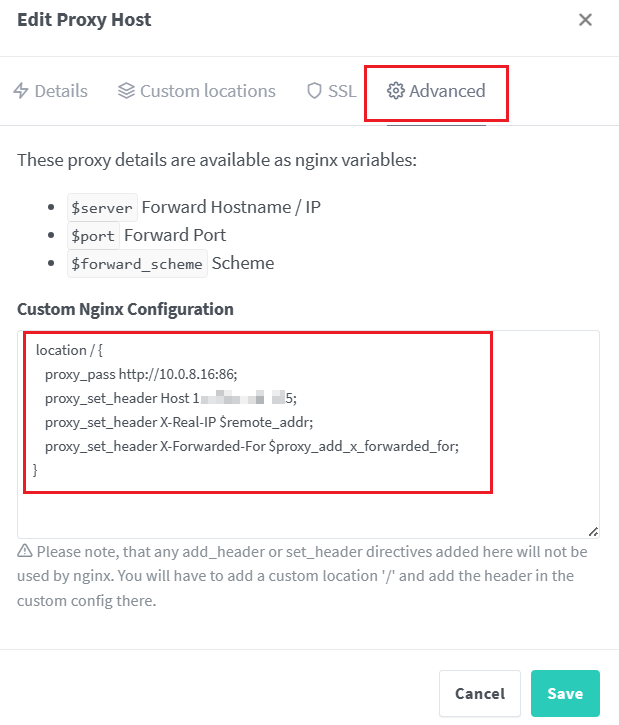Image resolution: width=619 pixels, height=725 pixels.
Task: Open the Custom locations tab
Action: pos(207,91)
